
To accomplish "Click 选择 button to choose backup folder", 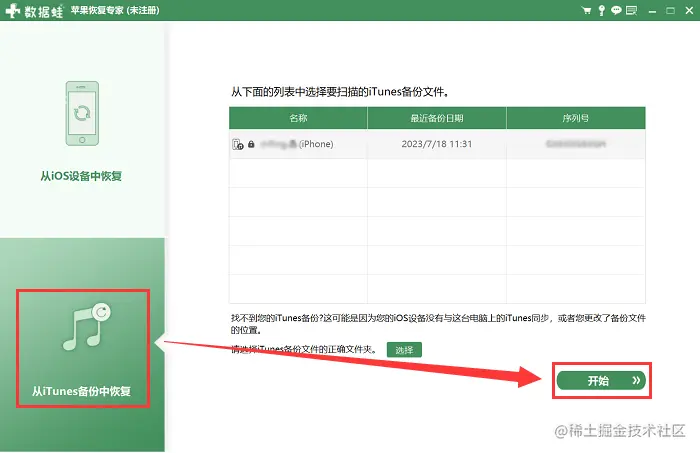I will pos(404,350).
